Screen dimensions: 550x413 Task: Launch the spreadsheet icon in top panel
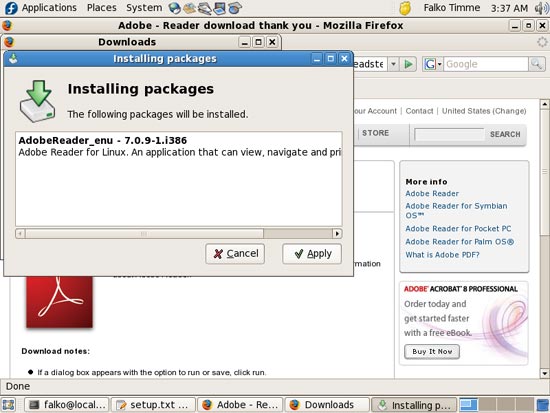coord(235,8)
